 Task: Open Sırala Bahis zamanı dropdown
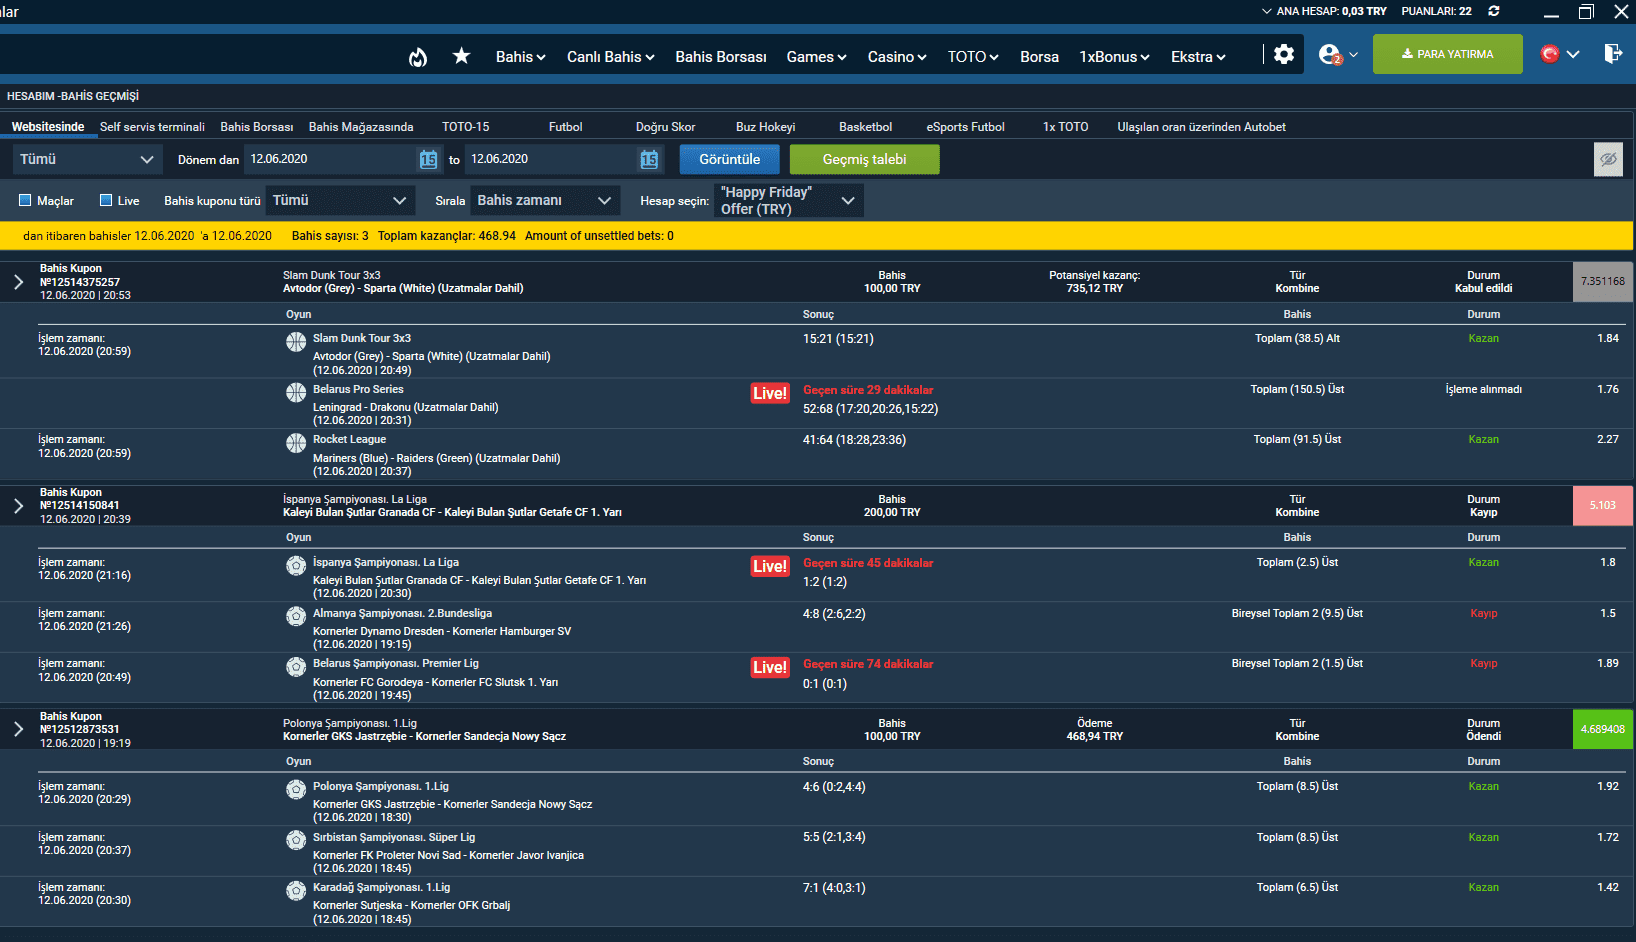pos(545,200)
